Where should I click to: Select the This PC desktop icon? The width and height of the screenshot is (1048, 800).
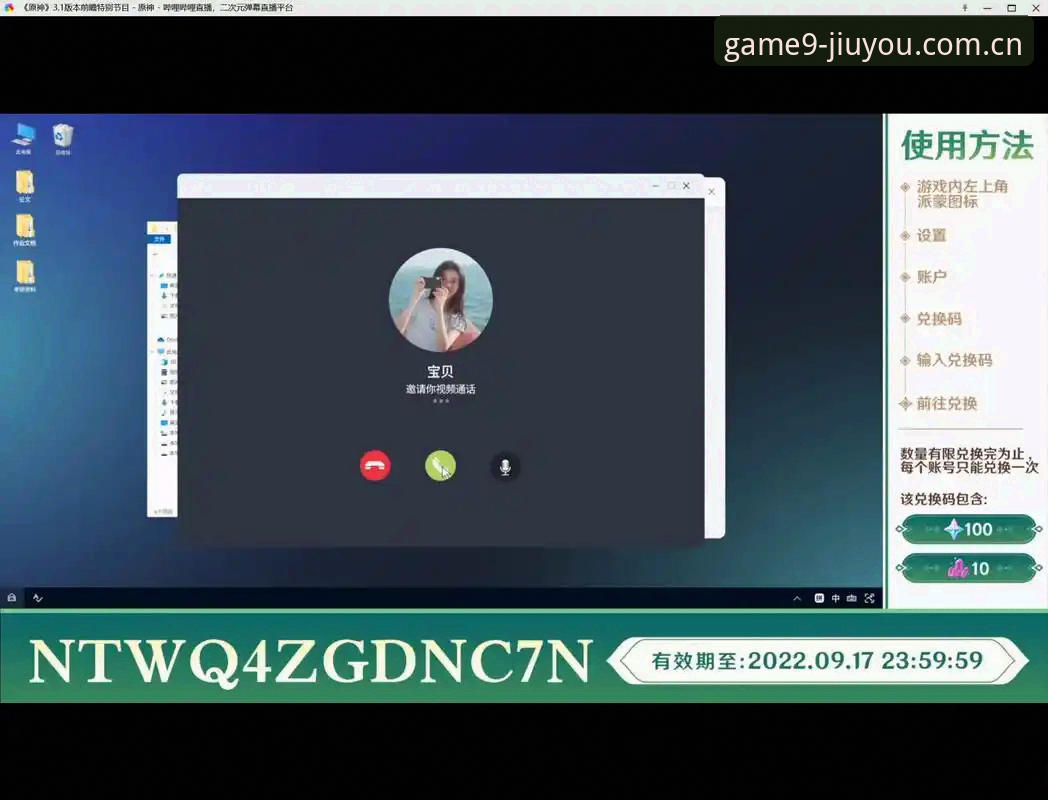[23, 139]
